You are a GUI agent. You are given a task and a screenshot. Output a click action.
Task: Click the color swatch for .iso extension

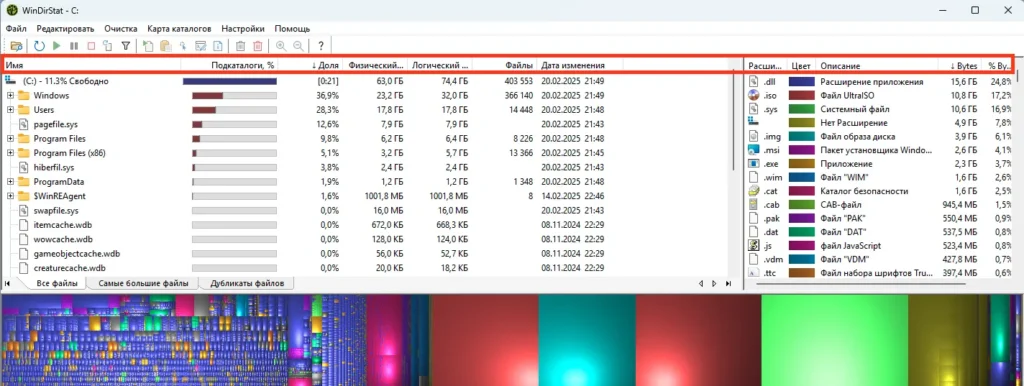(801, 95)
